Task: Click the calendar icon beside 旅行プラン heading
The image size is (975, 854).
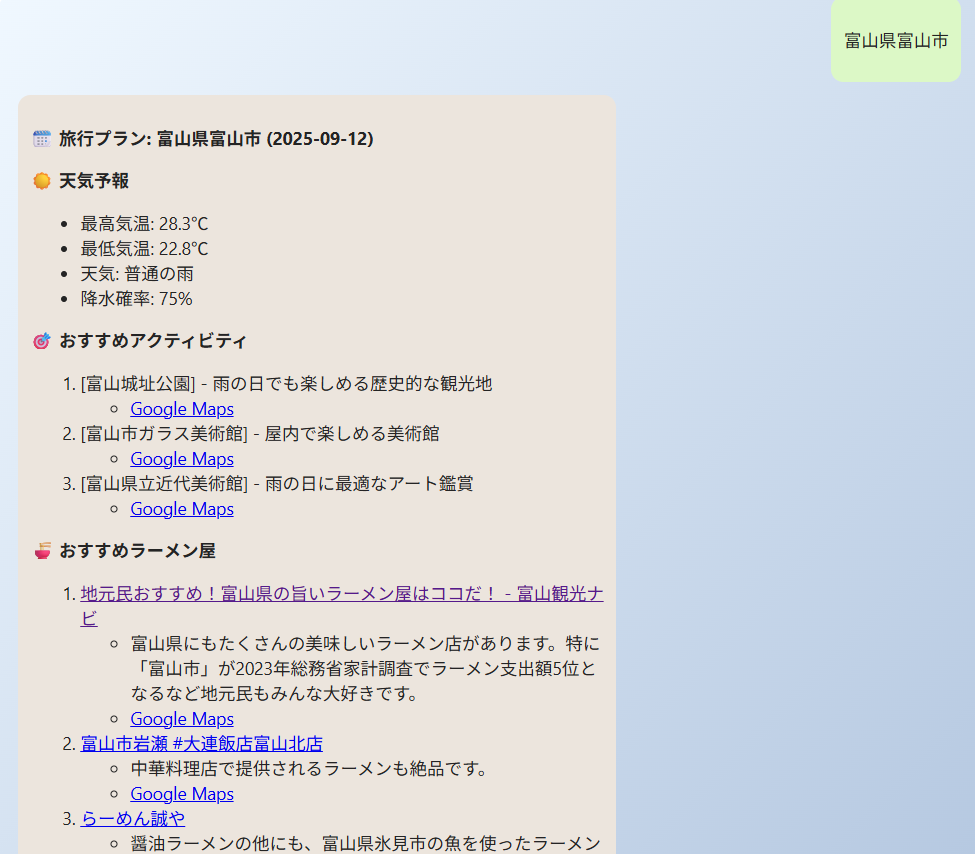Action: point(42,139)
